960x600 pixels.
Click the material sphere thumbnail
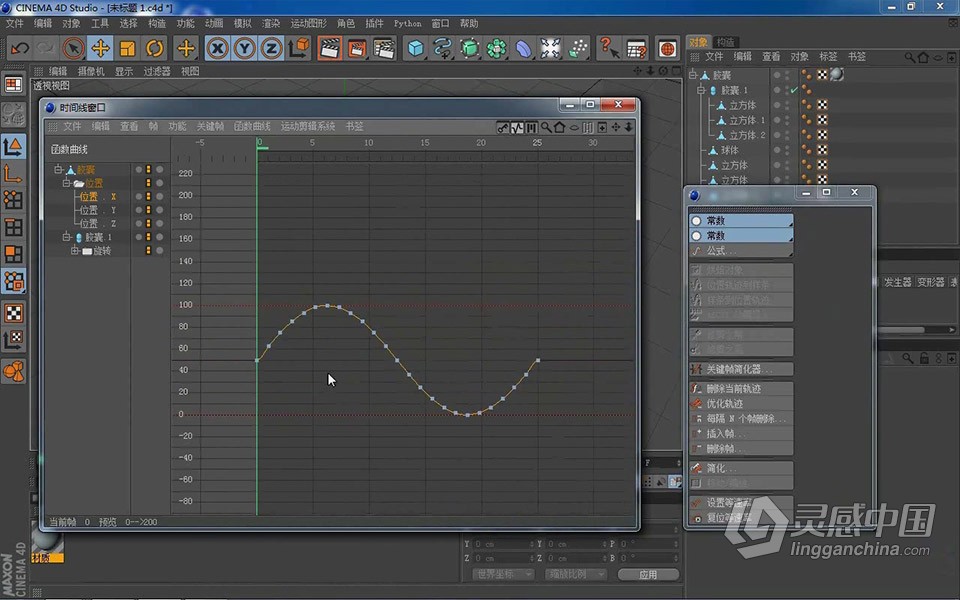coord(47,540)
